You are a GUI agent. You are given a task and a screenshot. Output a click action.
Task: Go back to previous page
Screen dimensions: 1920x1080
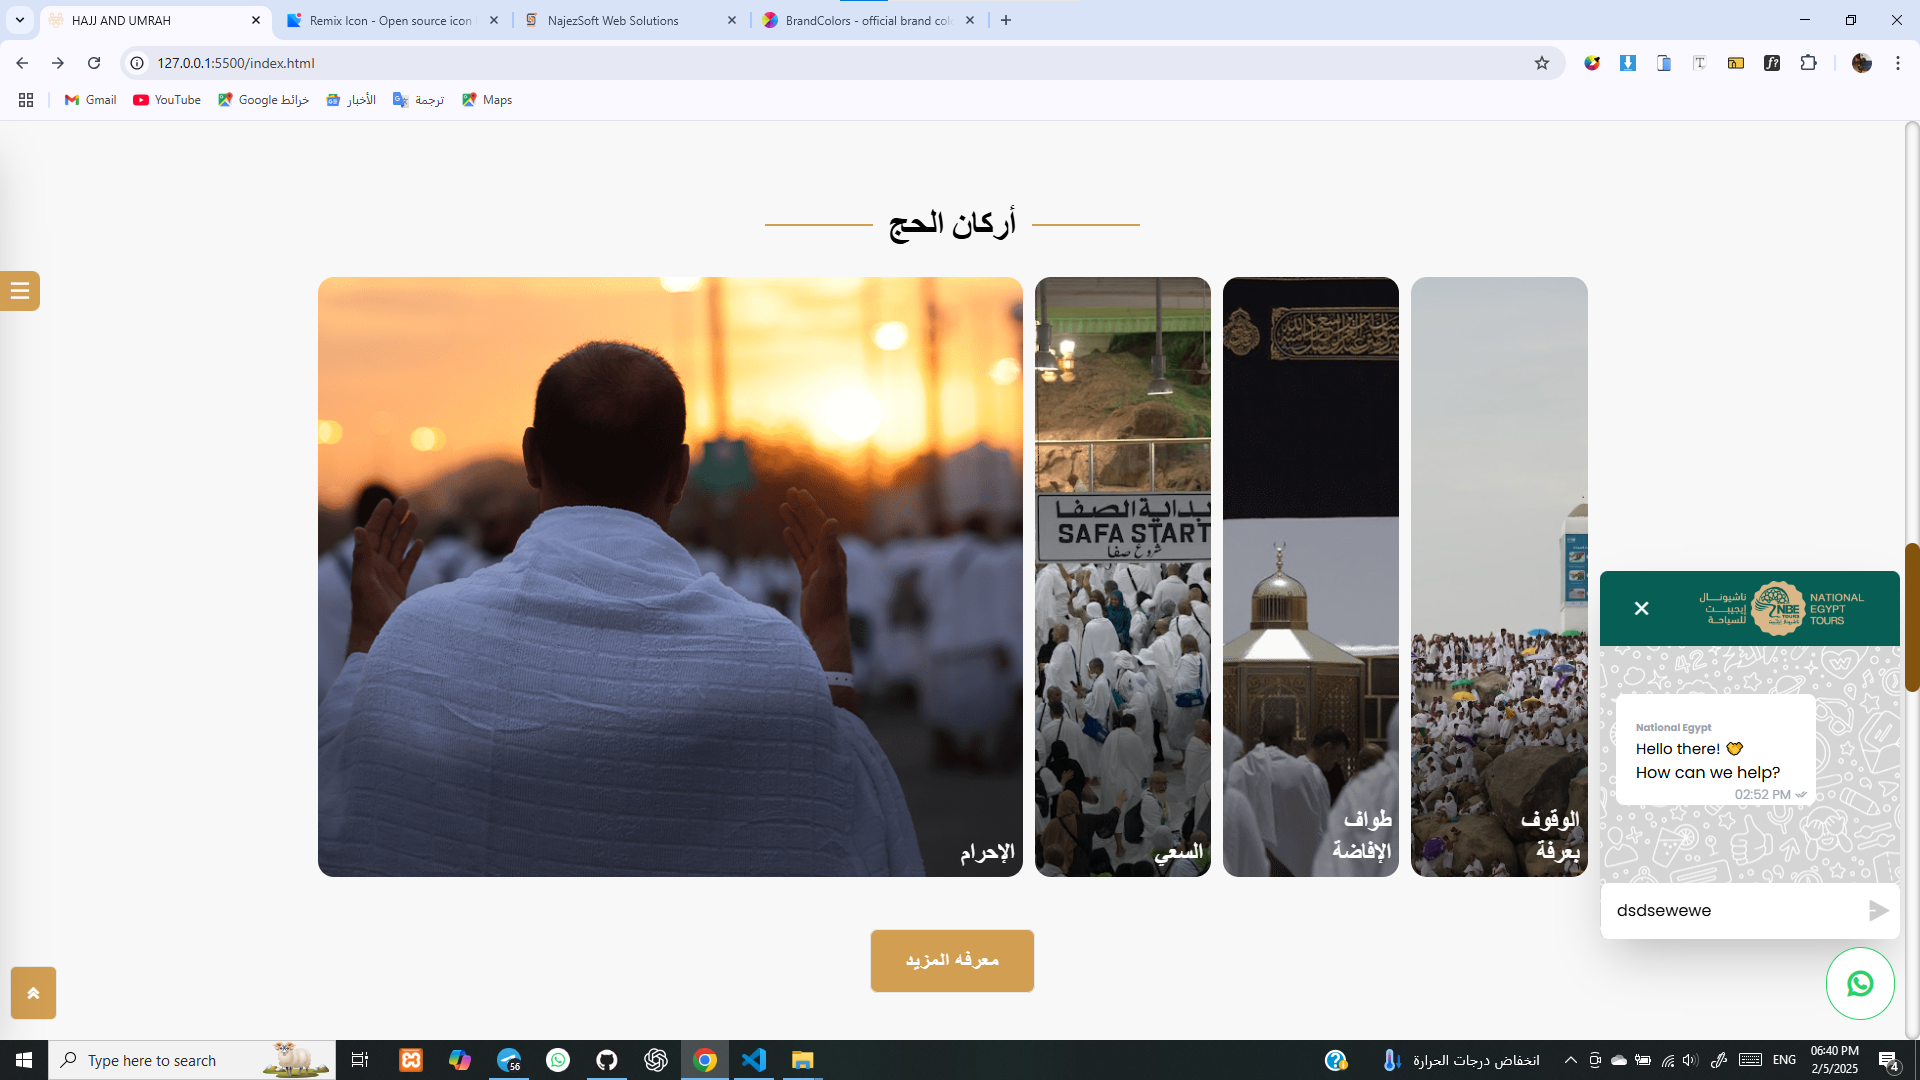22,63
